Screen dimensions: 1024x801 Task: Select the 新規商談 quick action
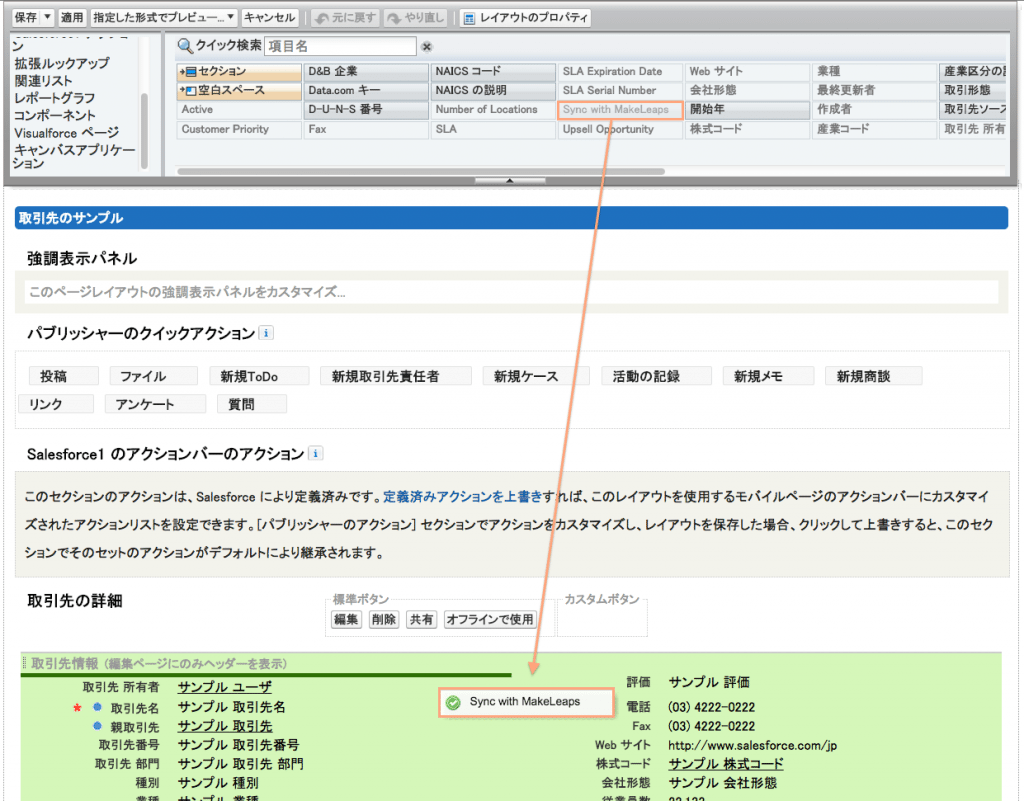pos(874,376)
